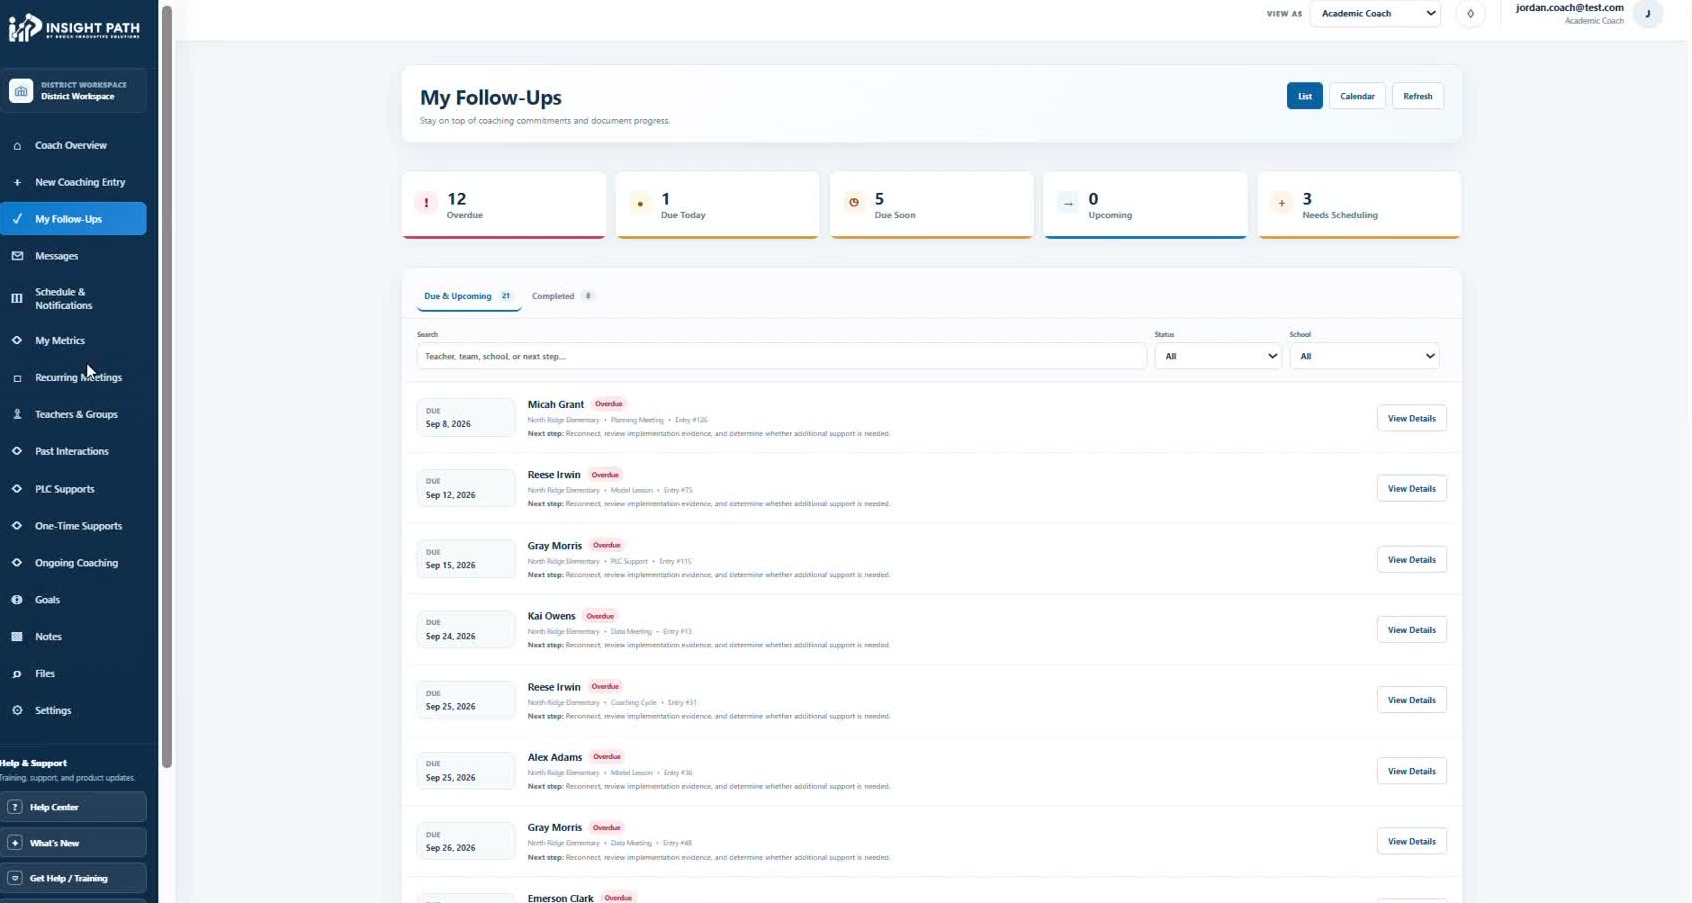View Details for Micah Grant
The width and height of the screenshot is (1692, 903).
[1411, 419]
